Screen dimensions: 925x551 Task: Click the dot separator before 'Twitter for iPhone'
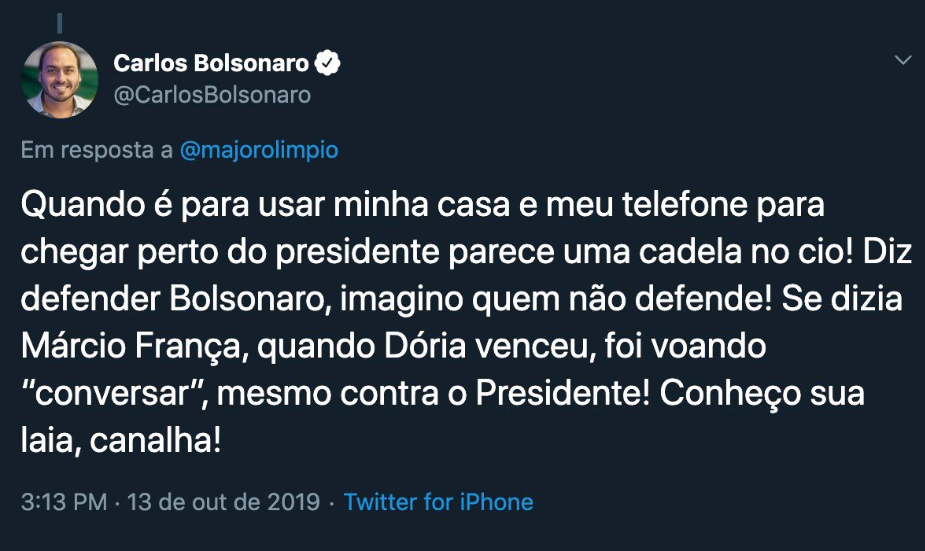point(332,501)
